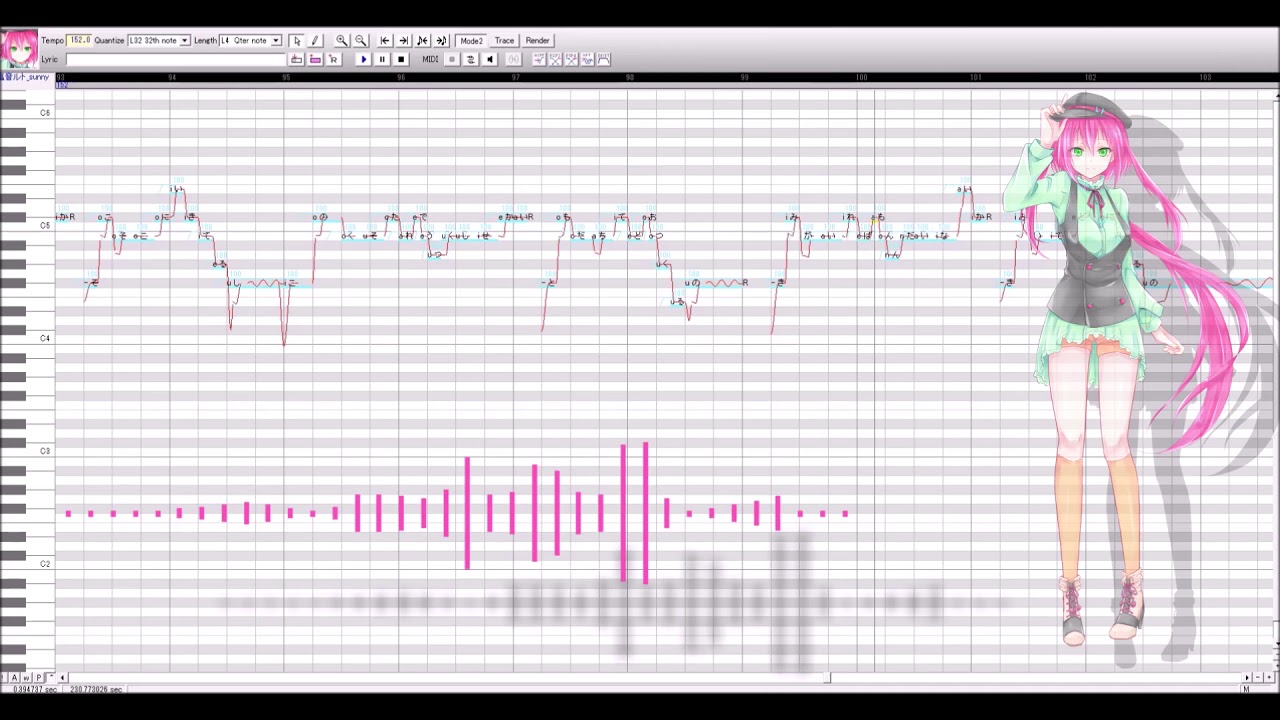Select the arrow pointer tool
The width and height of the screenshot is (1280, 720).
pos(296,41)
